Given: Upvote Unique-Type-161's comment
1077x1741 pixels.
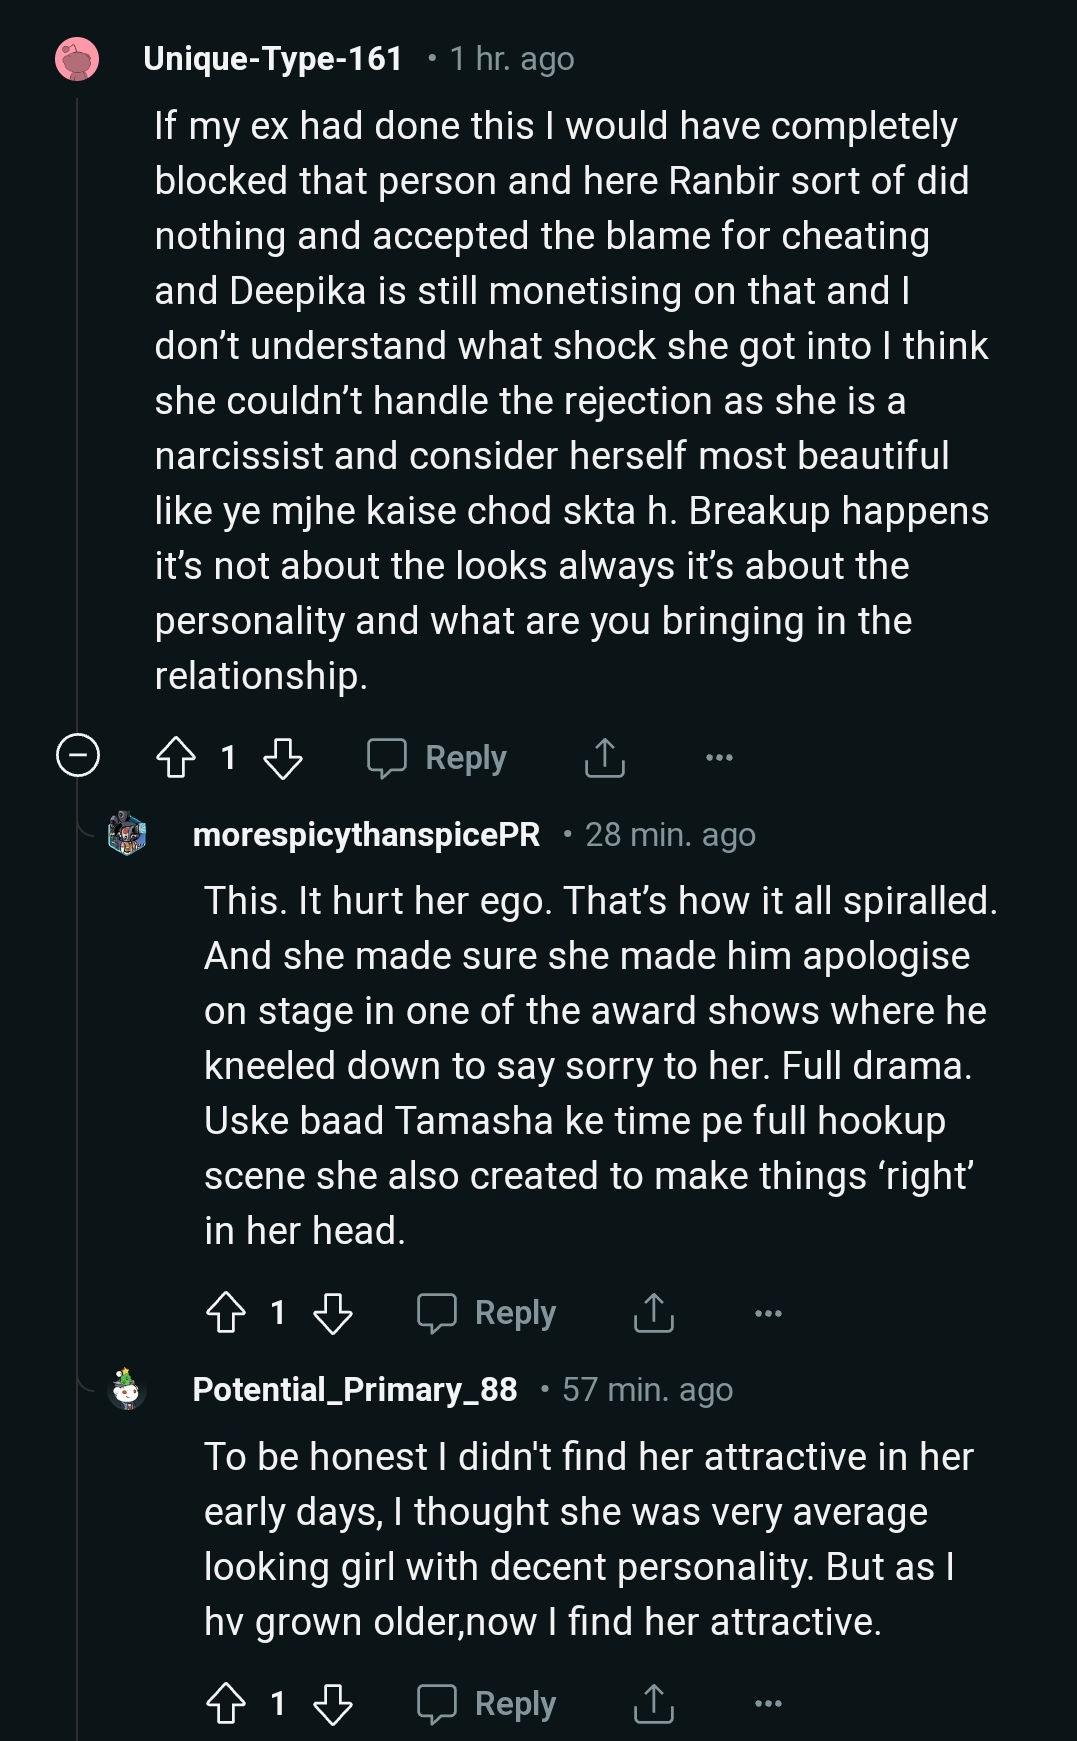Looking at the screenshot, I should pos(176,758).
